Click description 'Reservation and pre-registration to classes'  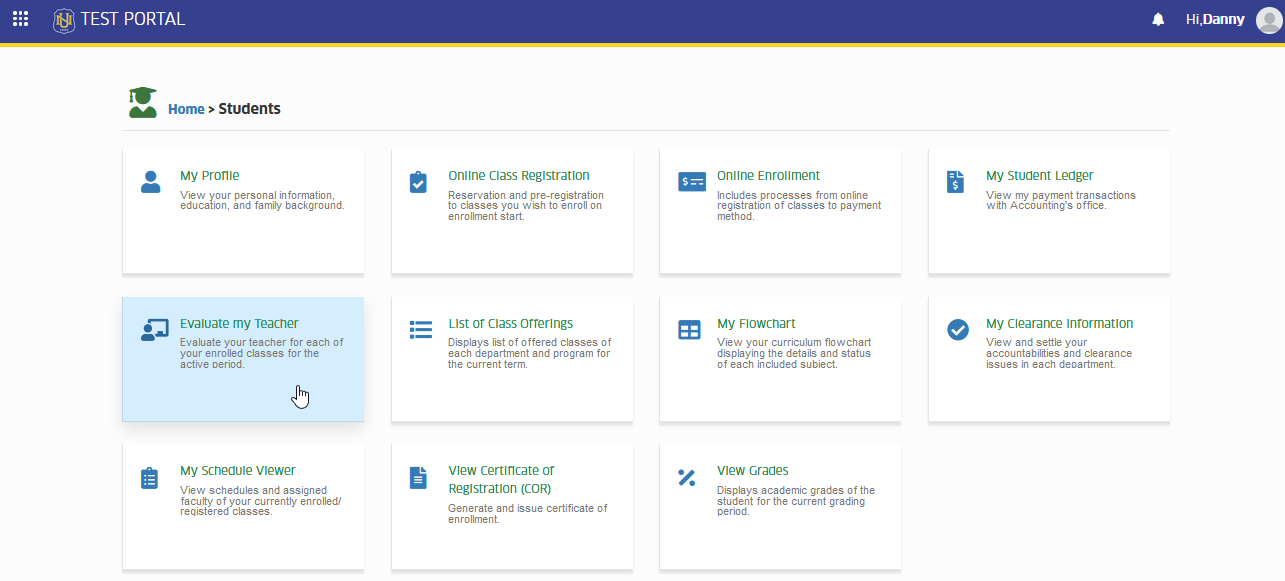pyautogui.click(x=526, y=206)
